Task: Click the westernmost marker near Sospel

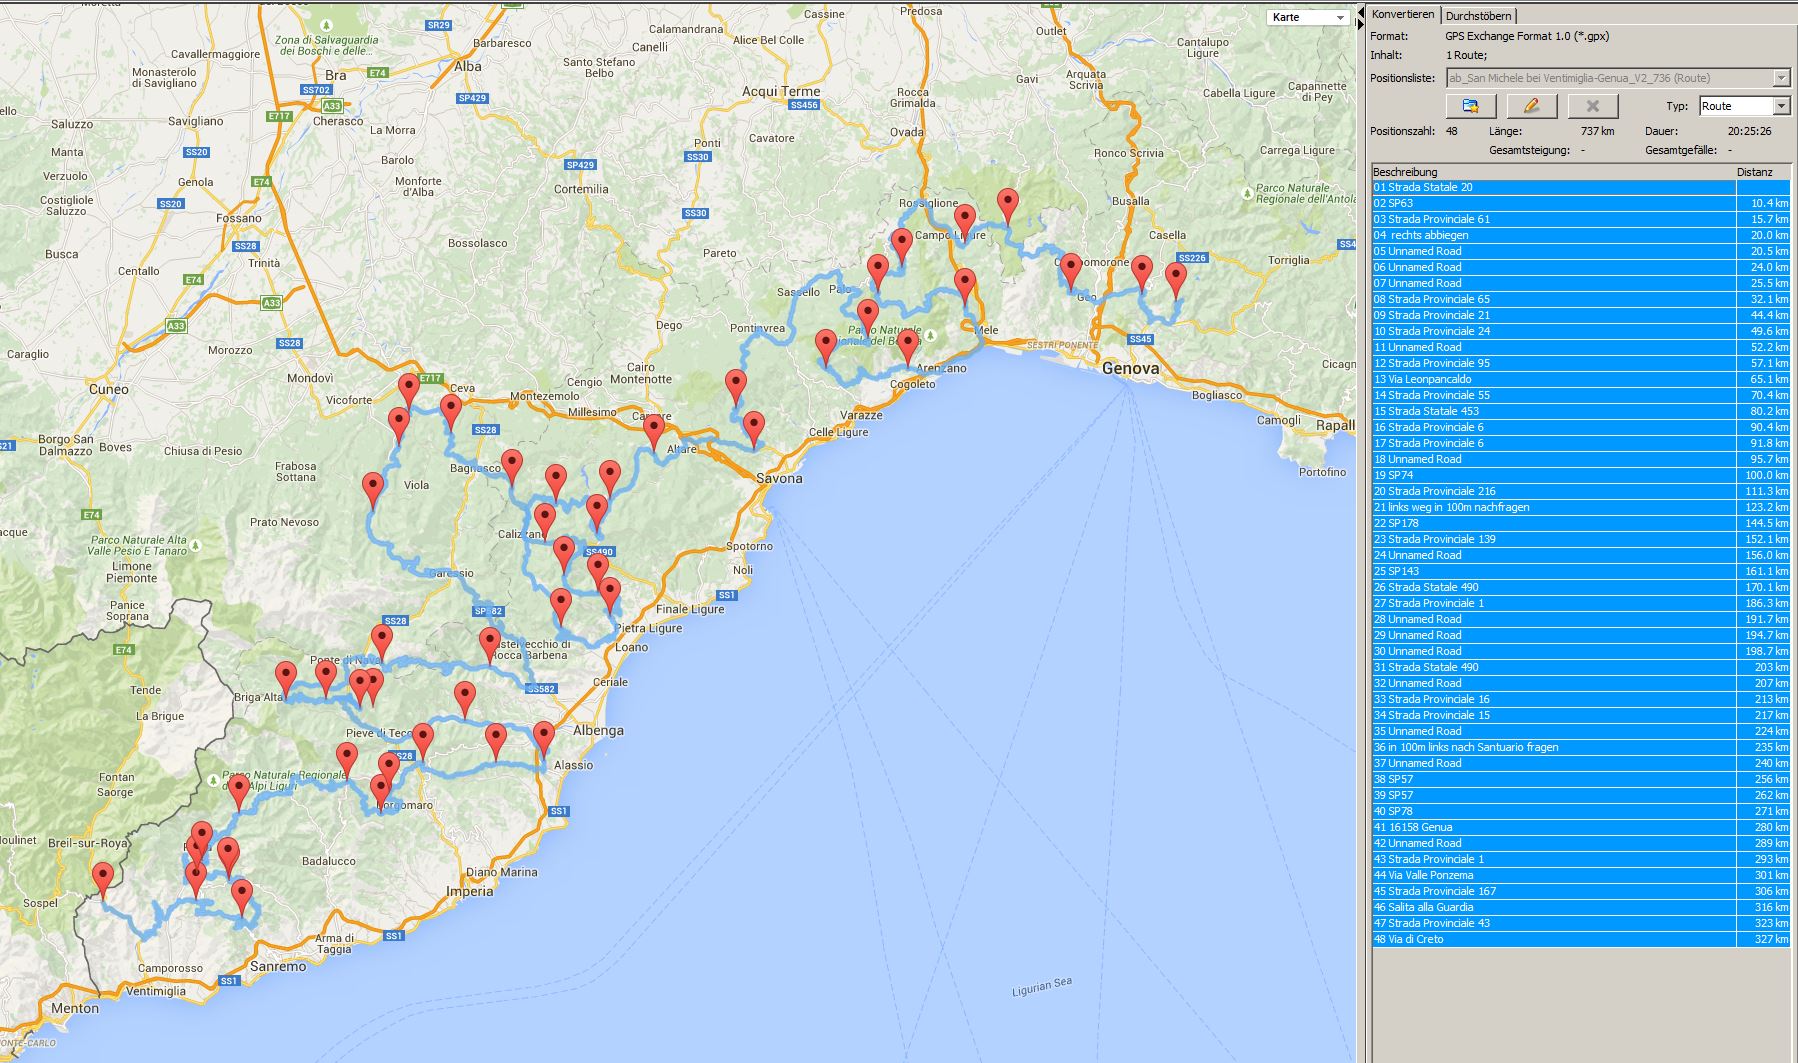Action: pyautogui.click(x=102, y=879)
